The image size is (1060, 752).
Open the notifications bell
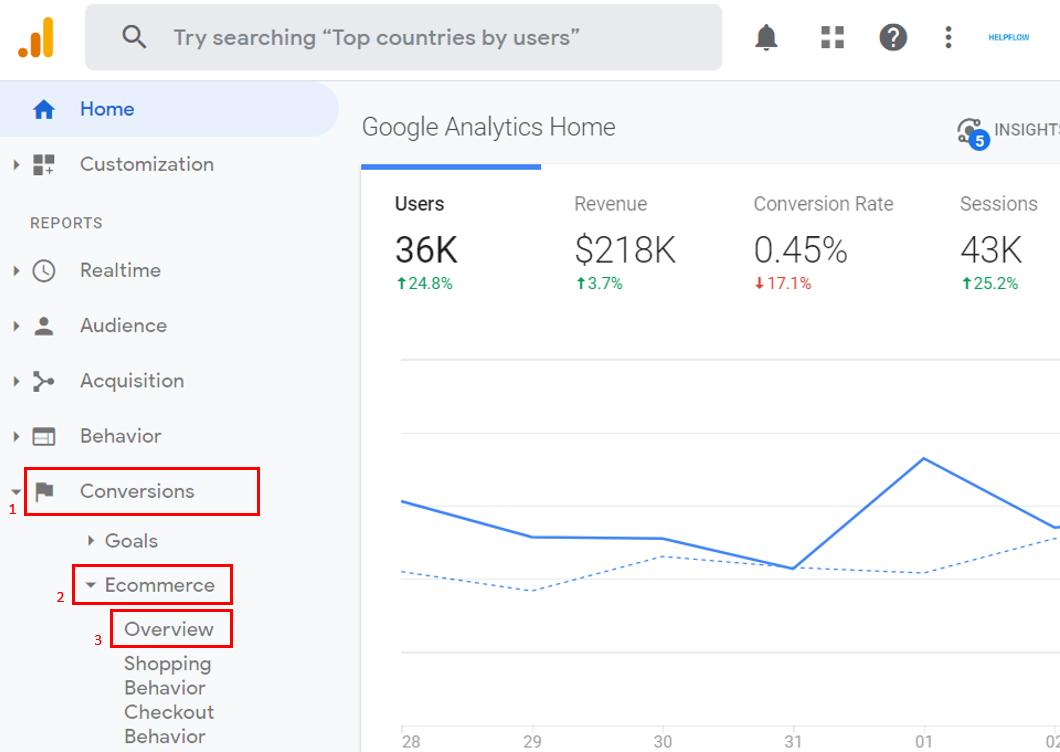(766, 37)
